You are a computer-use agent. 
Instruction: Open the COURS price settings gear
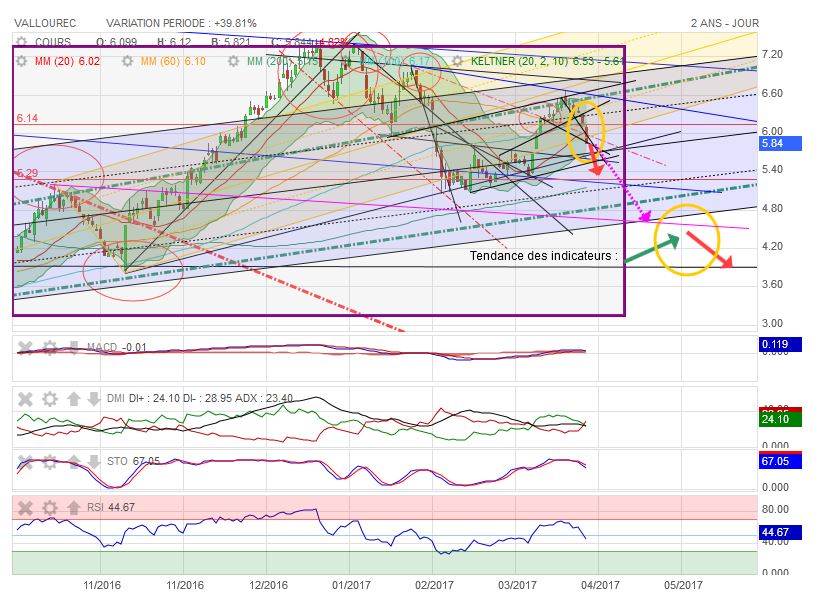(21, 42)
